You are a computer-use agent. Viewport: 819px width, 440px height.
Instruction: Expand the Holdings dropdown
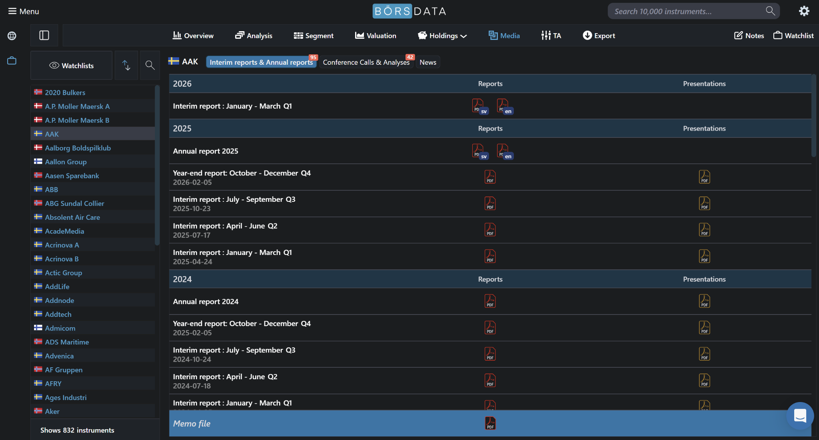(442, 36)
